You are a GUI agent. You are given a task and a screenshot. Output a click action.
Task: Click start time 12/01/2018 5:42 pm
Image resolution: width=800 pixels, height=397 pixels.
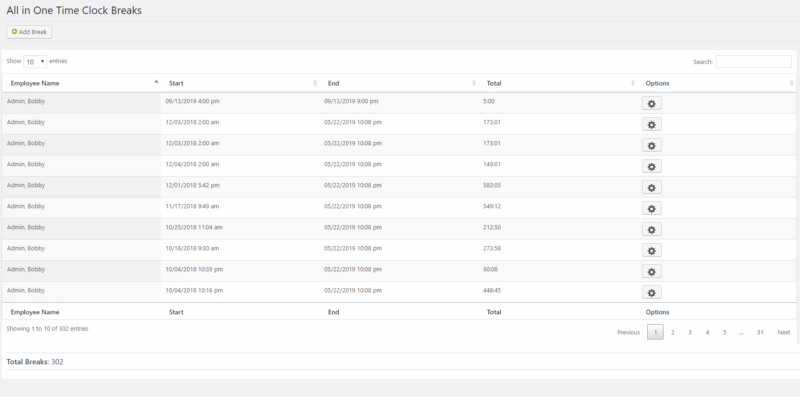192,185
